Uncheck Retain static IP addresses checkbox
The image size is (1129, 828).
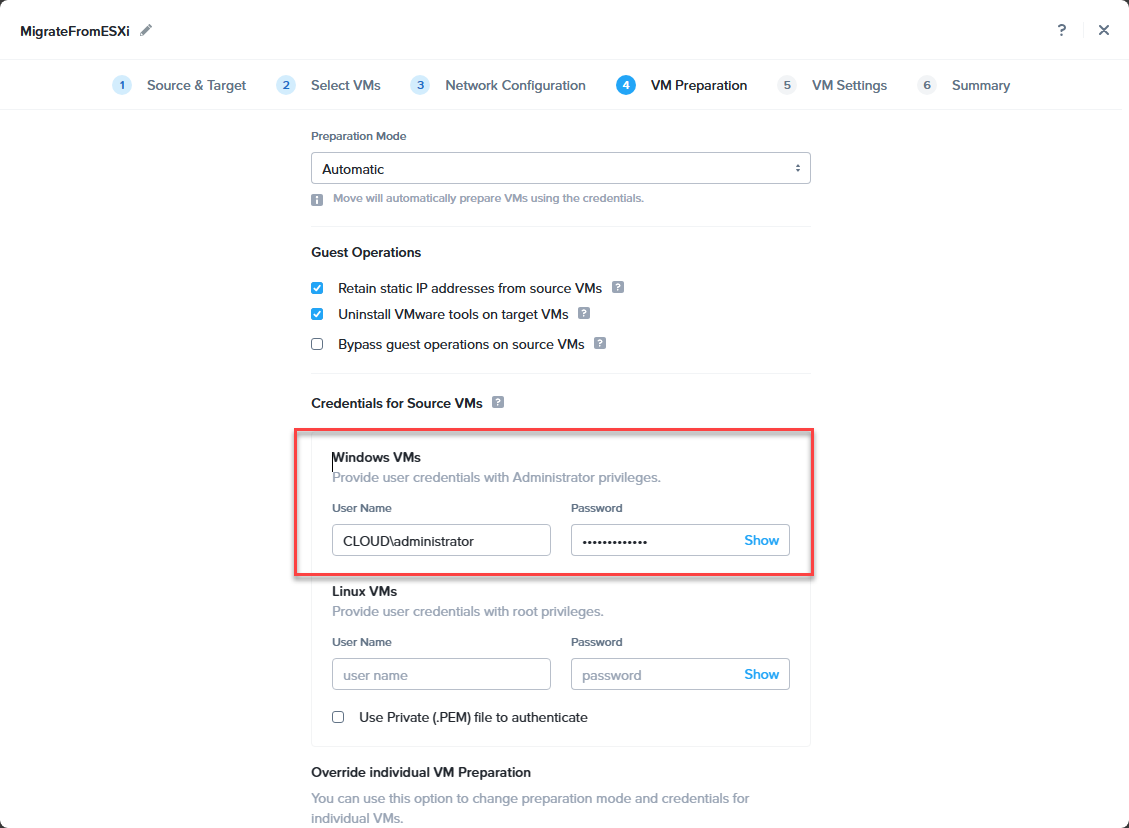tap(317, 288)
